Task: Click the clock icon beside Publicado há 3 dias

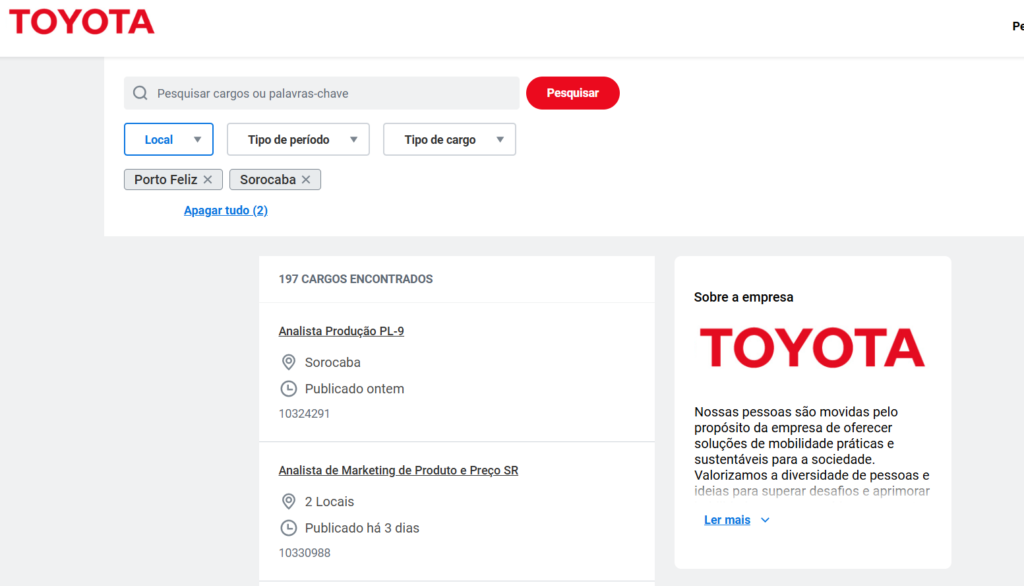Action: 289,528
